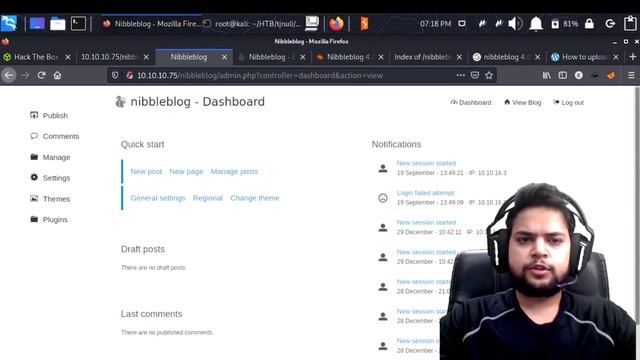The width and height of the screenshot is (640, 360).
Task: Log out of nibbleblog admin
Action: 568,102
